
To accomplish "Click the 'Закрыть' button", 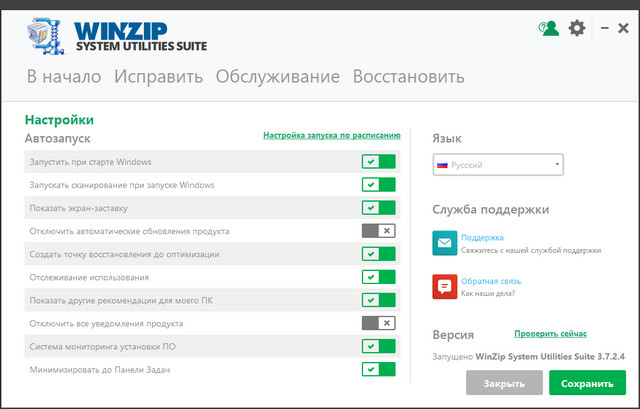I will [504, 383].
